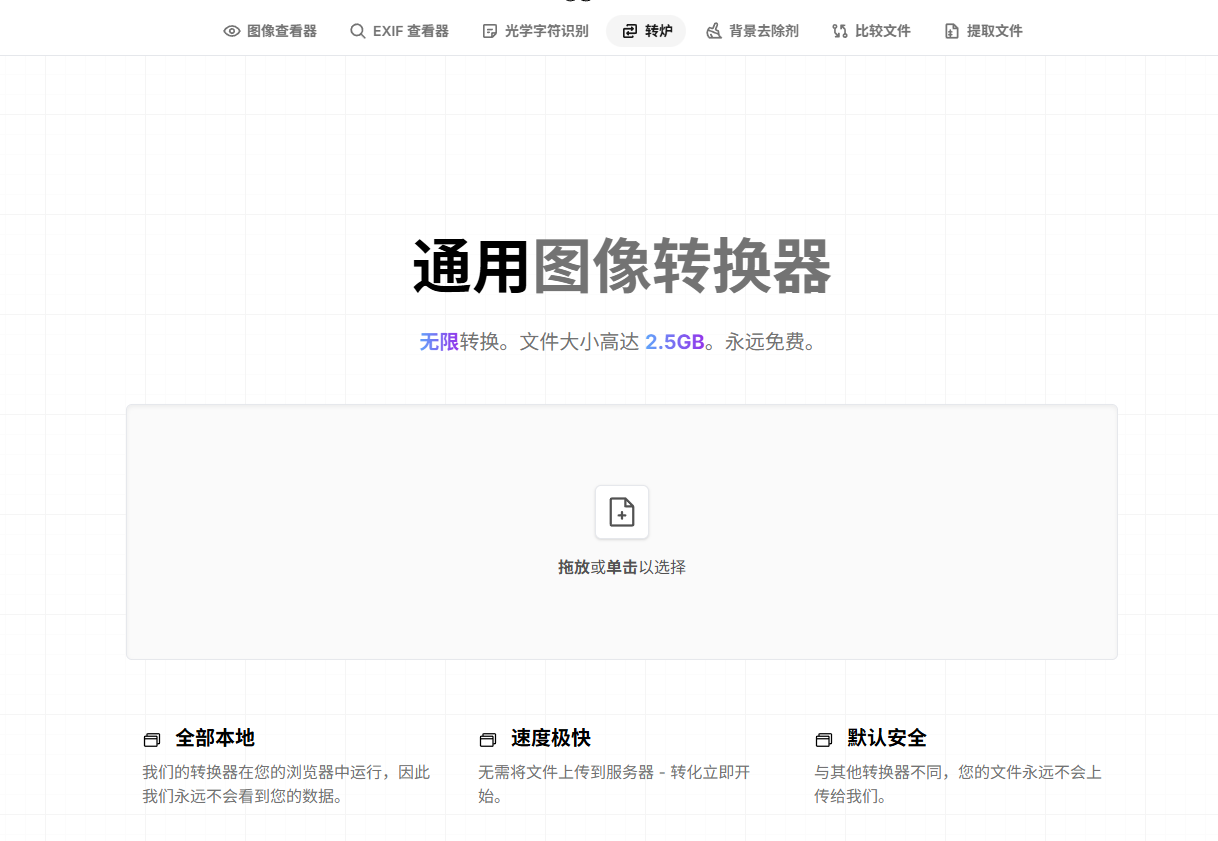The height and width of the screenshot is (841, 1218).
Task: Click the 比较文件 comparison icon
Action: coord(841,31)
